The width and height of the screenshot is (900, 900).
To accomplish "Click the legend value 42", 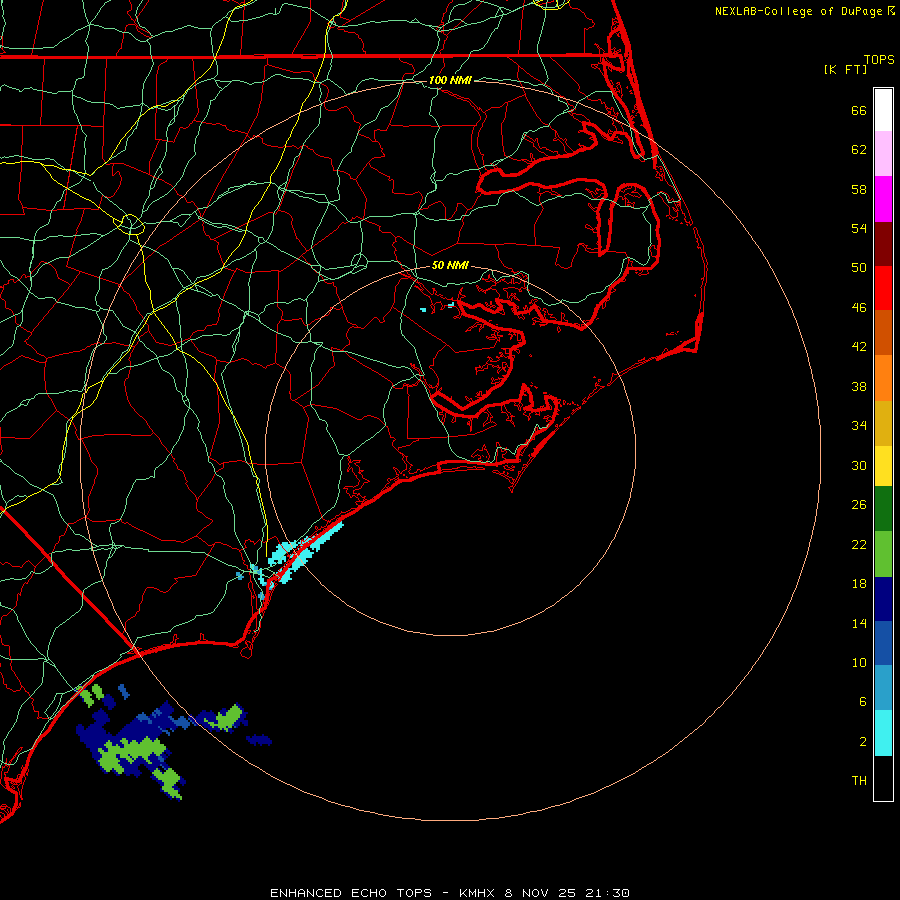I will tap(859, 347).
